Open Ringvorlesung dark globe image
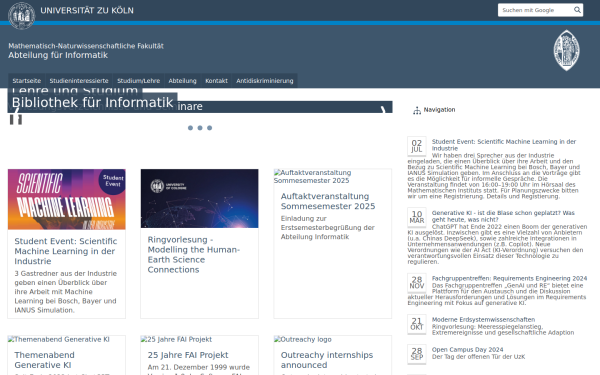Image resolution: width=600 pixels, height=375 pixels. click(x=199, y=199)
